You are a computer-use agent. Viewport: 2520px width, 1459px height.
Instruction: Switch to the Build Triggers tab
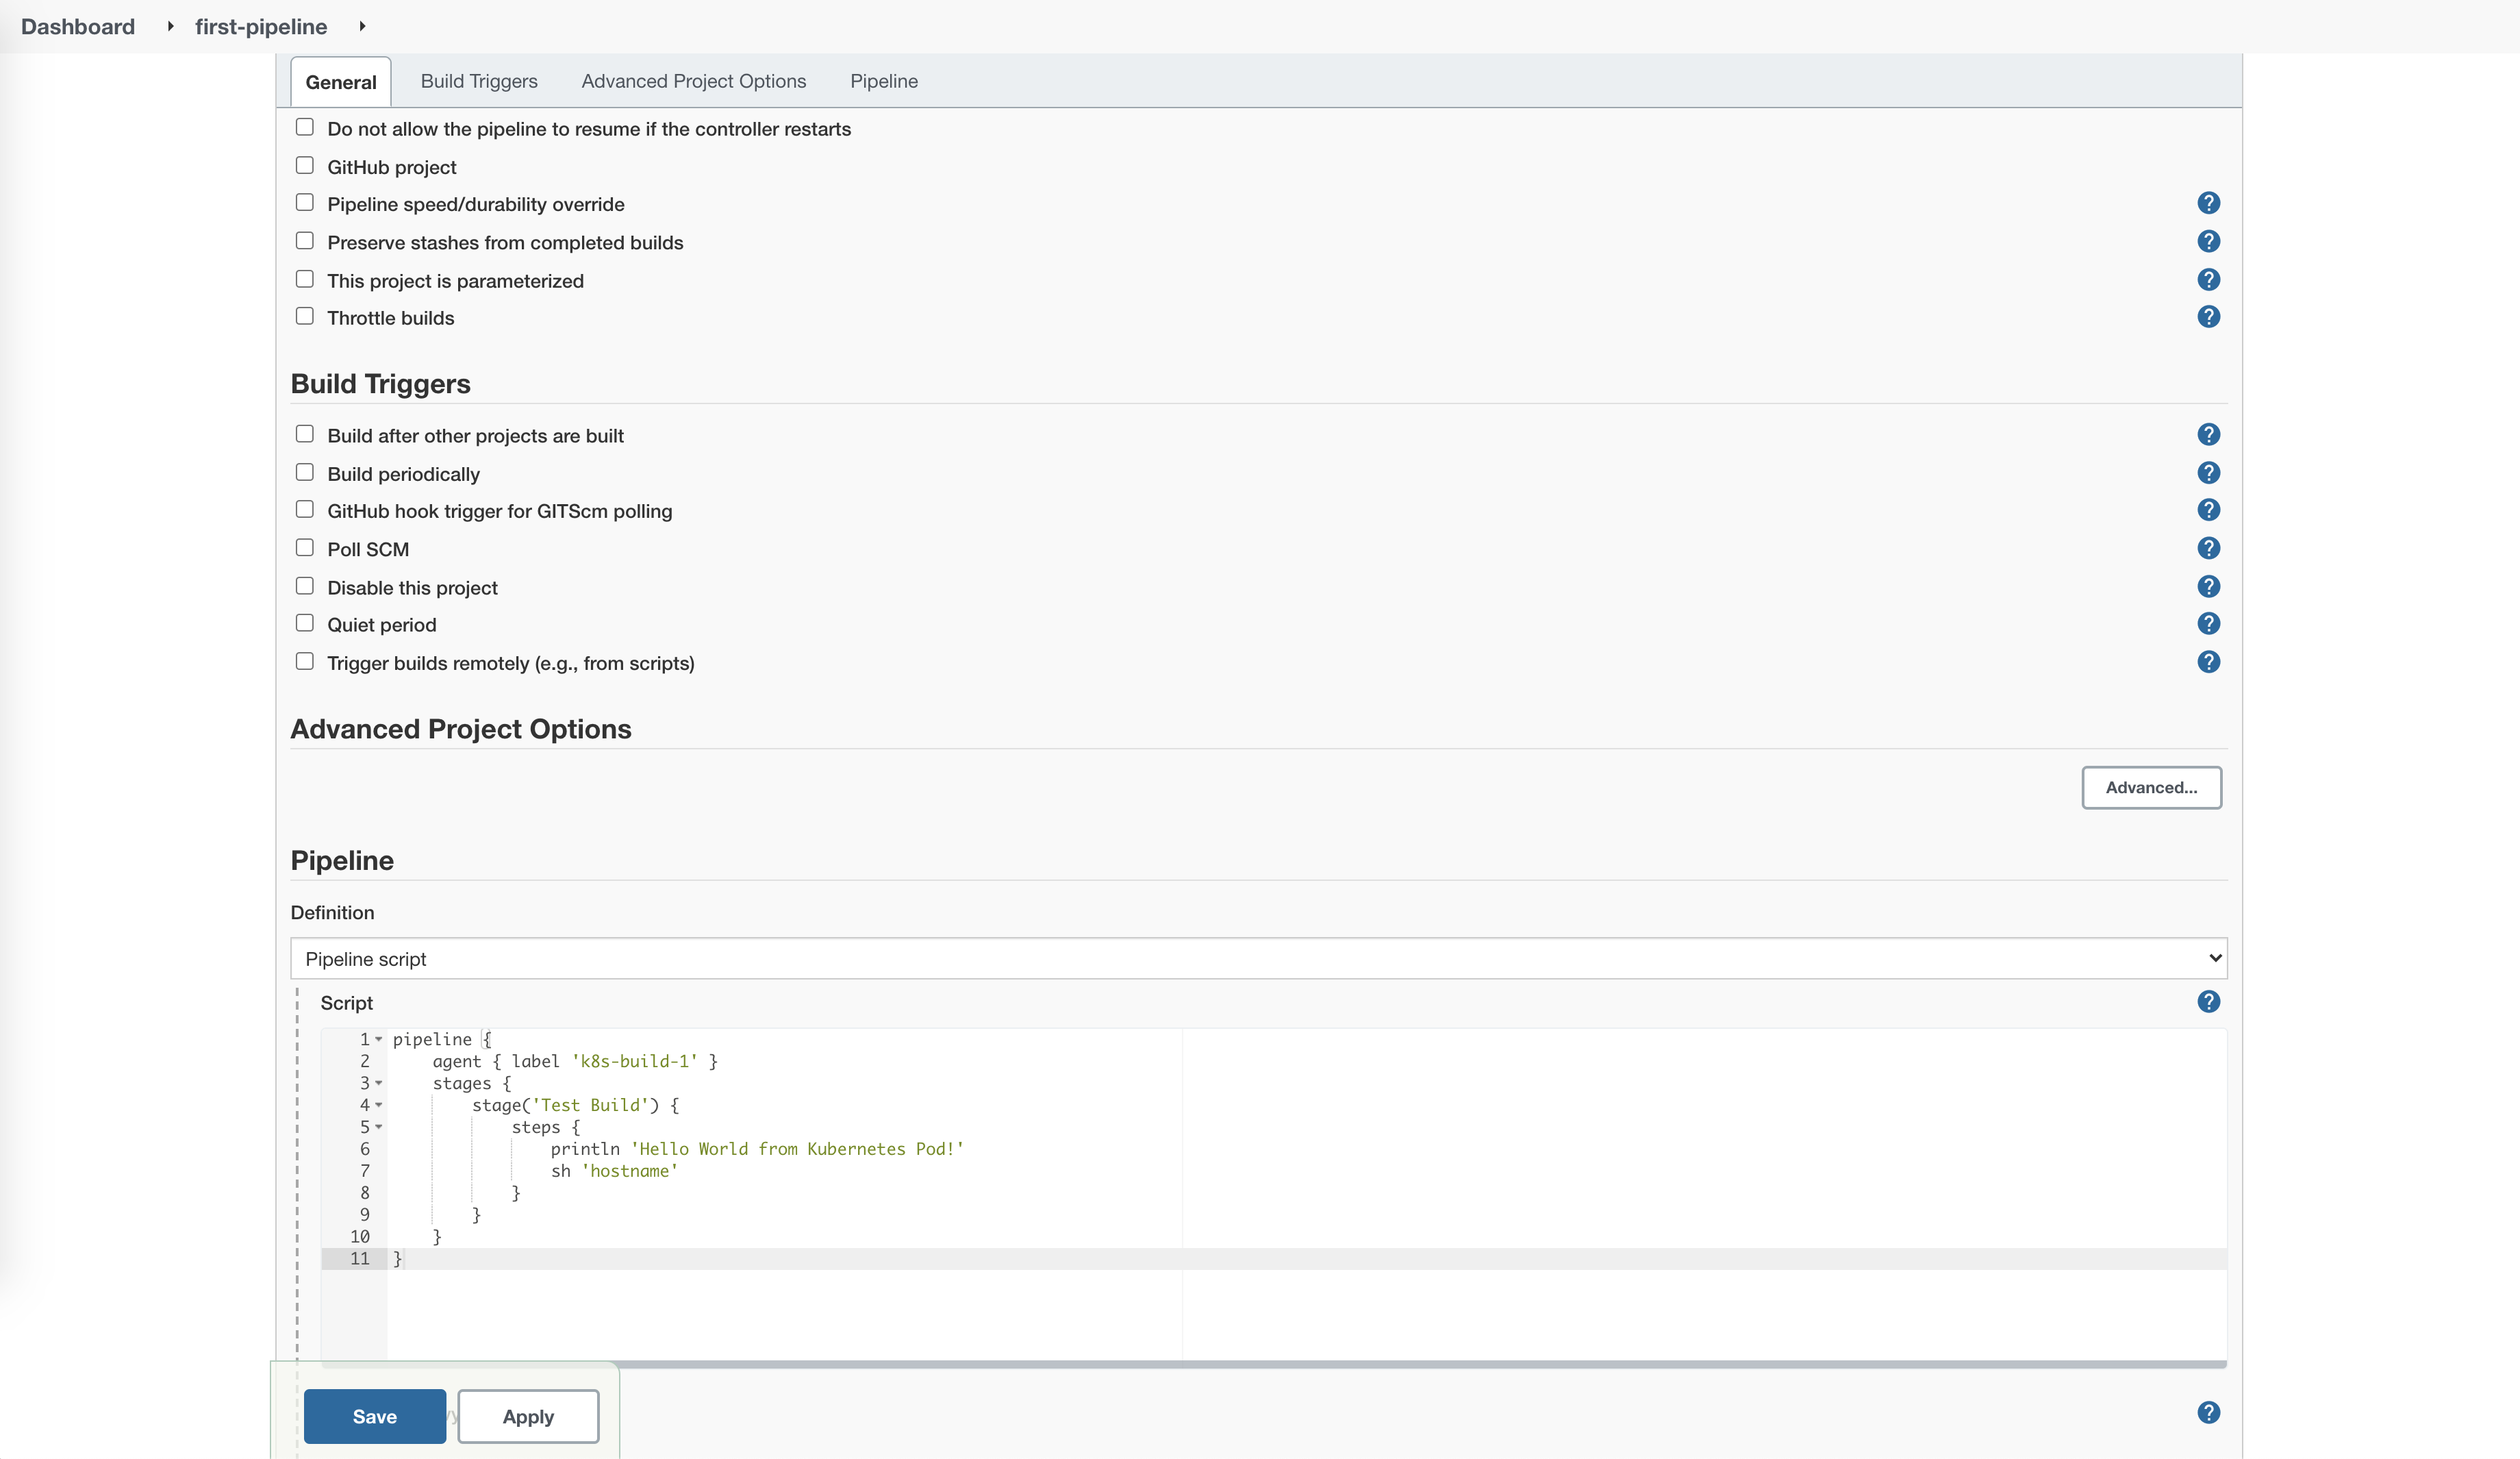478,81
